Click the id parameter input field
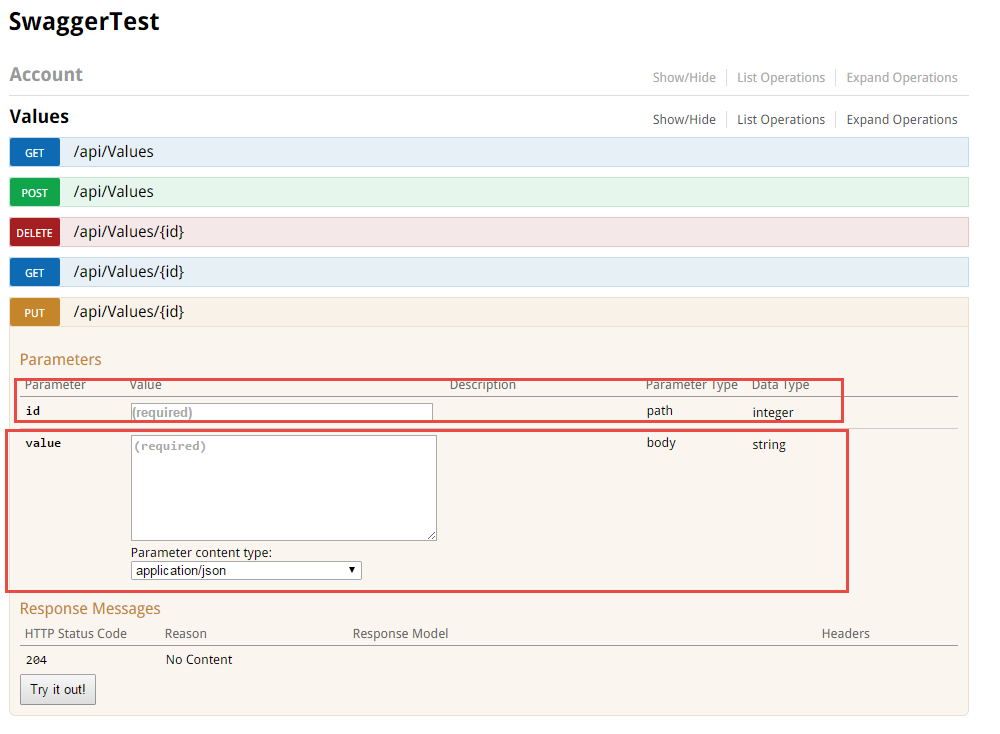The width and height of the screenshot is (1000, 734). coord(281,412)
